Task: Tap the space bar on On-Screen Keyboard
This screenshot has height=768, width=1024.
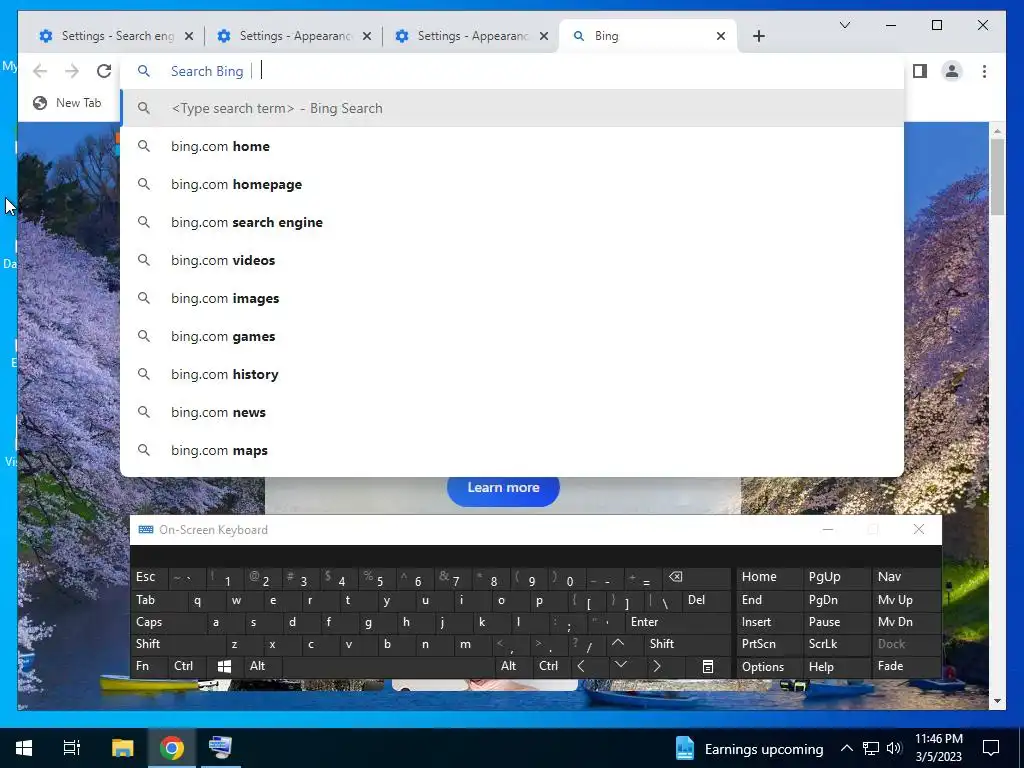Action: tap(388, 666)
